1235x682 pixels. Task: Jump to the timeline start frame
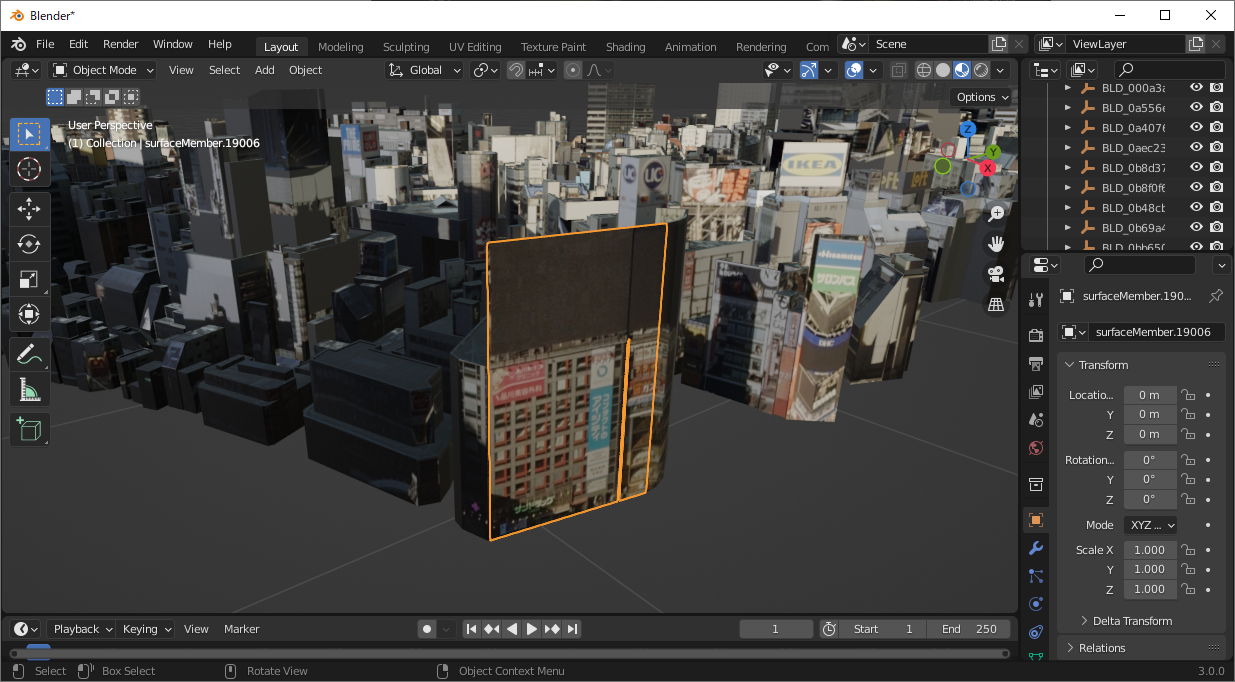tap(472, 629)
